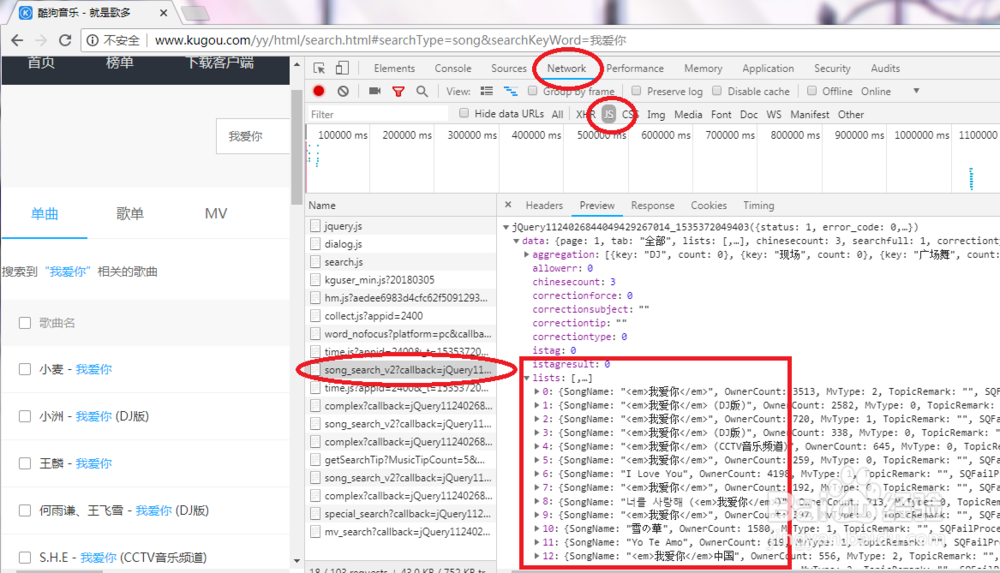Viewport: 1000px width, 573px height.
Task: Click the browser forward arrow
Action: 41,40
